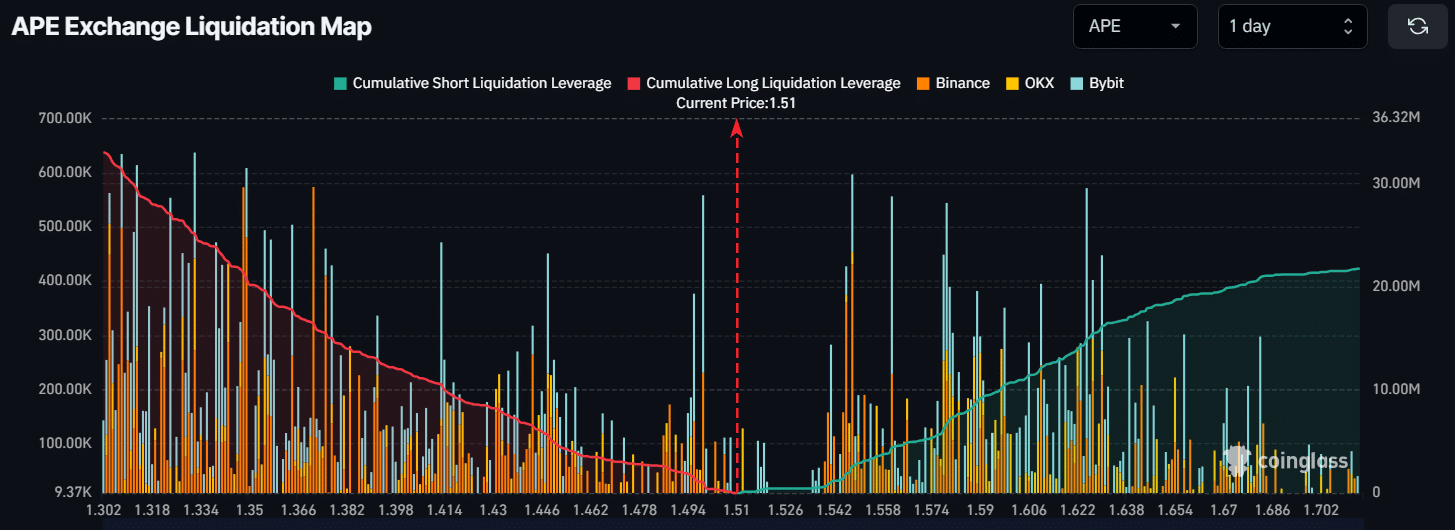Click the 1 day selector up-down arrows
1455x530 pixels.
coord(1348,26)
